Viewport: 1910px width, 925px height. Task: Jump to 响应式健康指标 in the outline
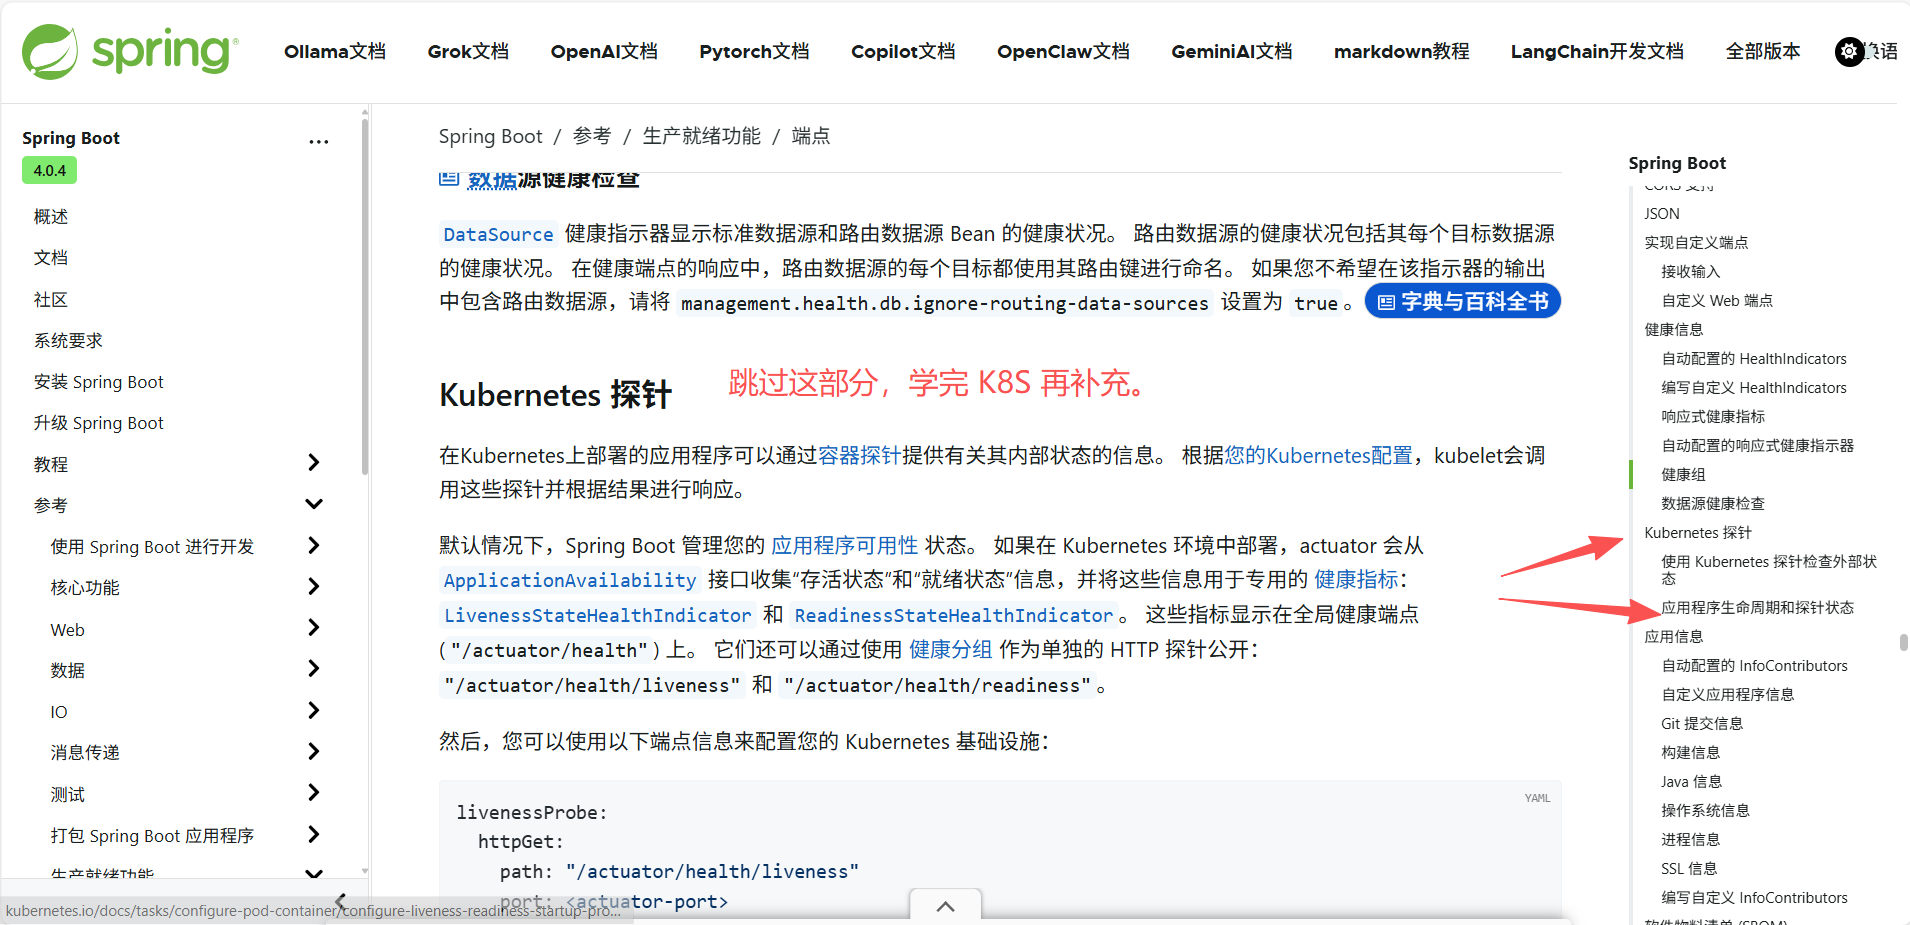pyautogui.click(x=1713, y=417)
